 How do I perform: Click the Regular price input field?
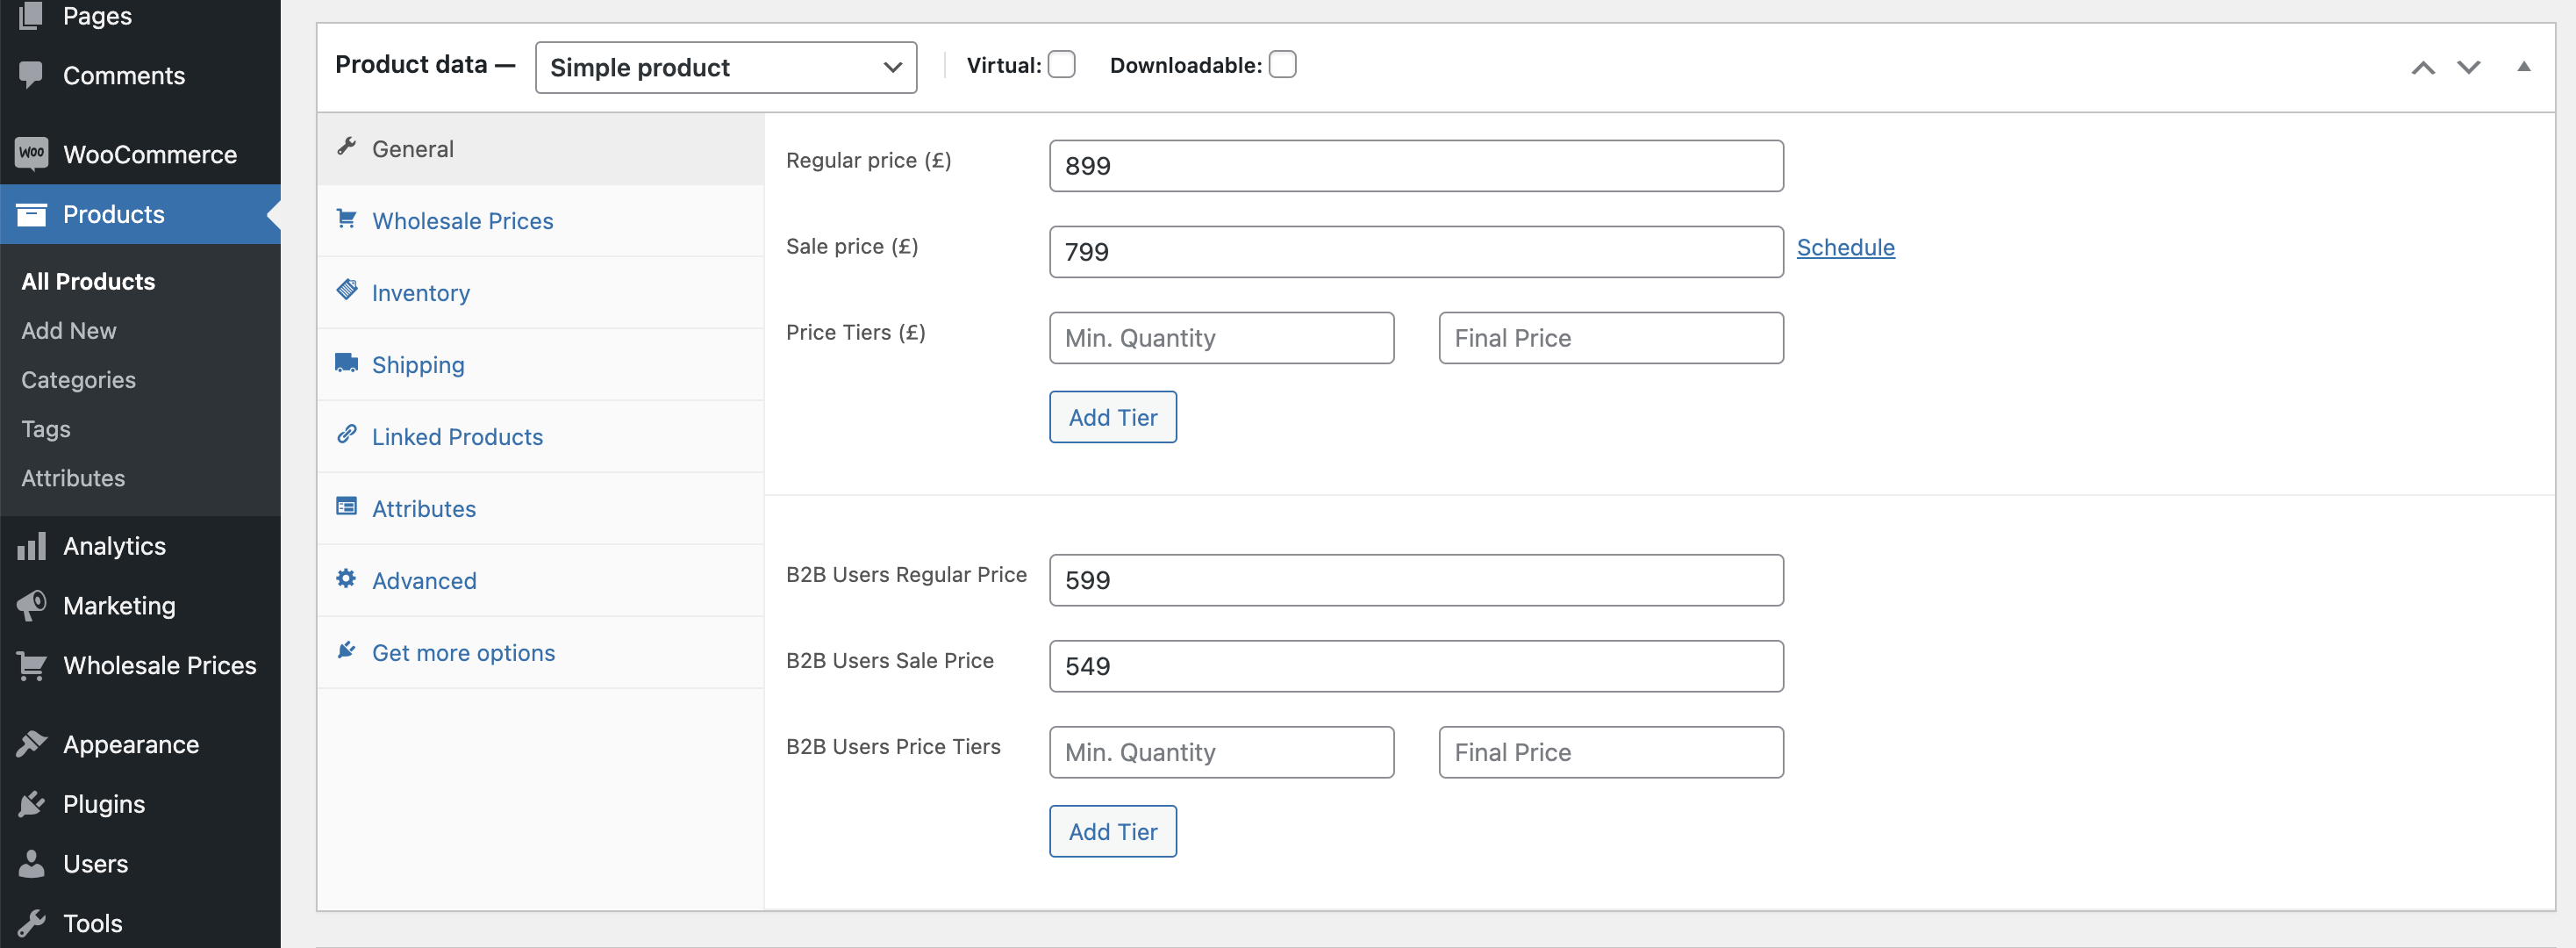1415,166
